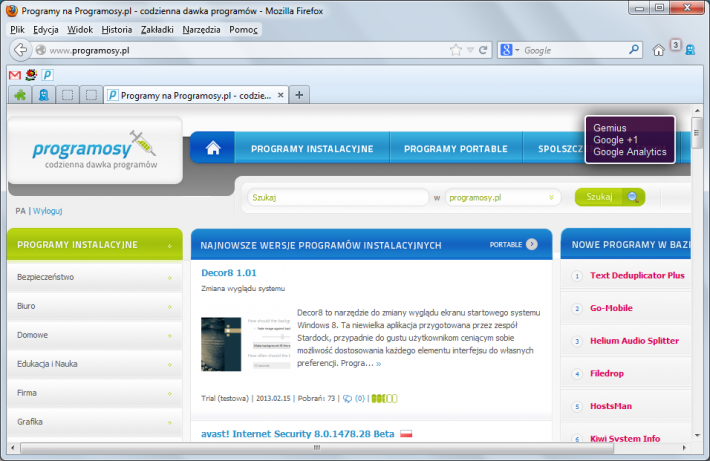Click the Decor8 read more » link
Image resolution: width=710 pixels, height=461 pixels.
(379, 364)
